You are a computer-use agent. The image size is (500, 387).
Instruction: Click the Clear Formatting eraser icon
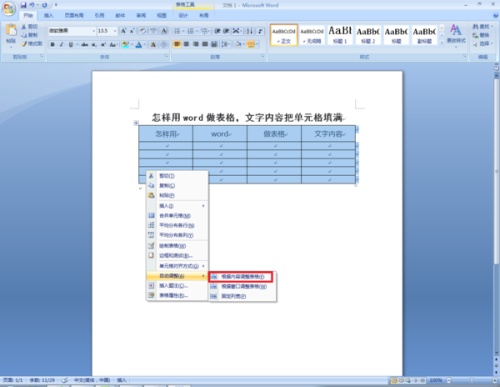click(x=143, y=31)
